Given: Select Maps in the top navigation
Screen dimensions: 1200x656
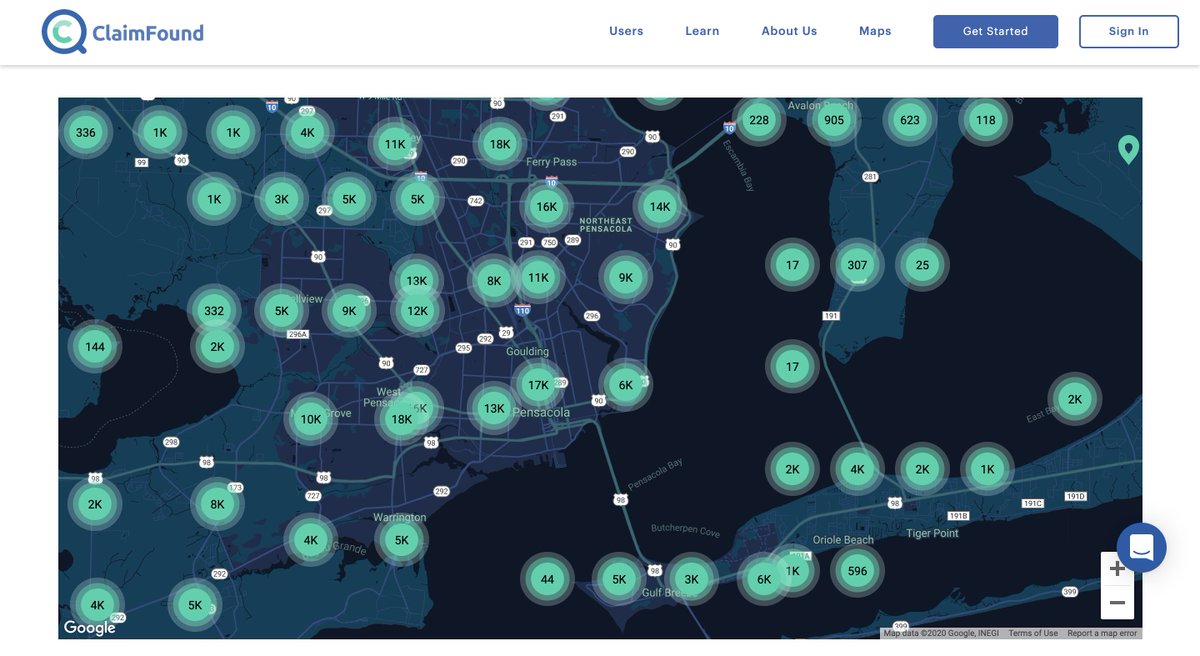Looking at the screenshot, I should point(875,31).
